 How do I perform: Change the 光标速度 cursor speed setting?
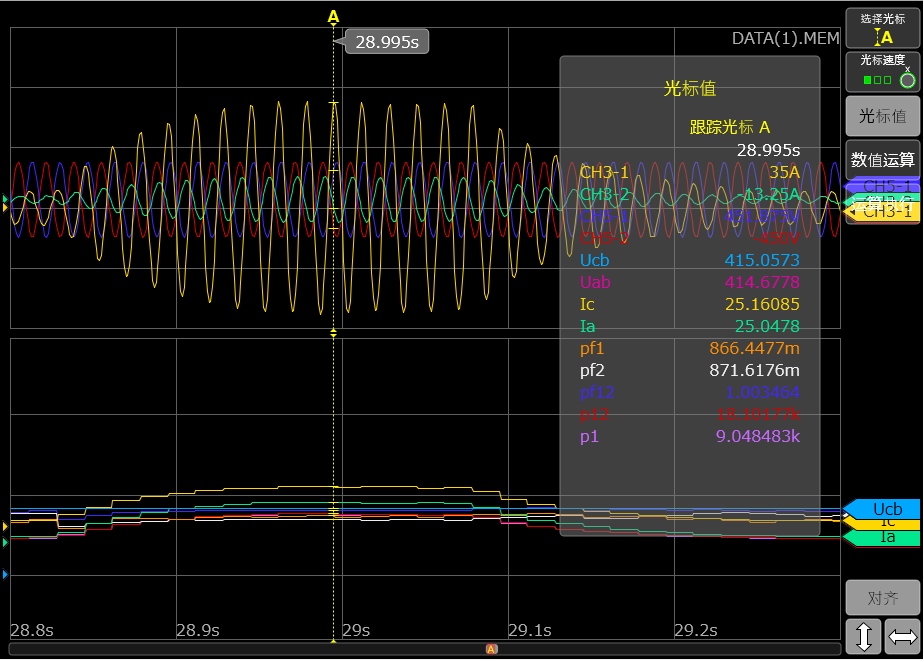tap(882, 72)
